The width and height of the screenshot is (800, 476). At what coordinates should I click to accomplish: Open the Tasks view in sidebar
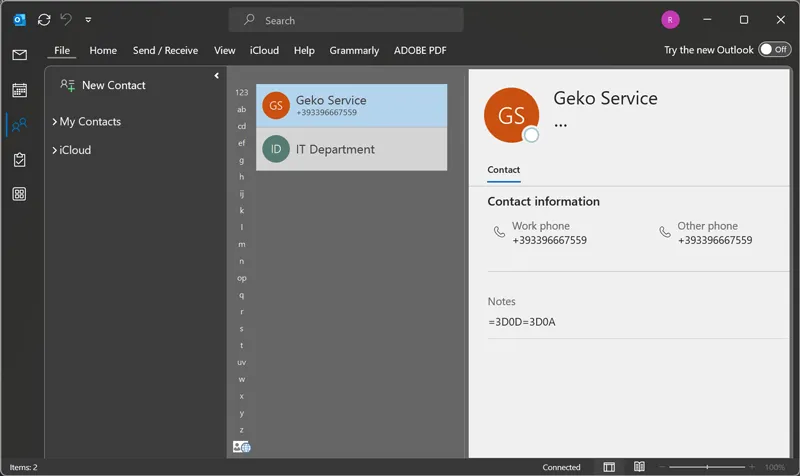pos(19,160)
